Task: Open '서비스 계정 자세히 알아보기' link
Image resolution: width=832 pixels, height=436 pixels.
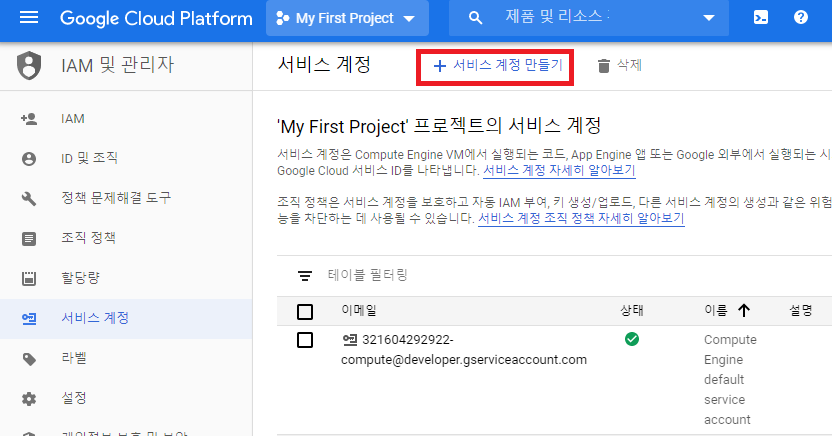Action: (559, 170)
